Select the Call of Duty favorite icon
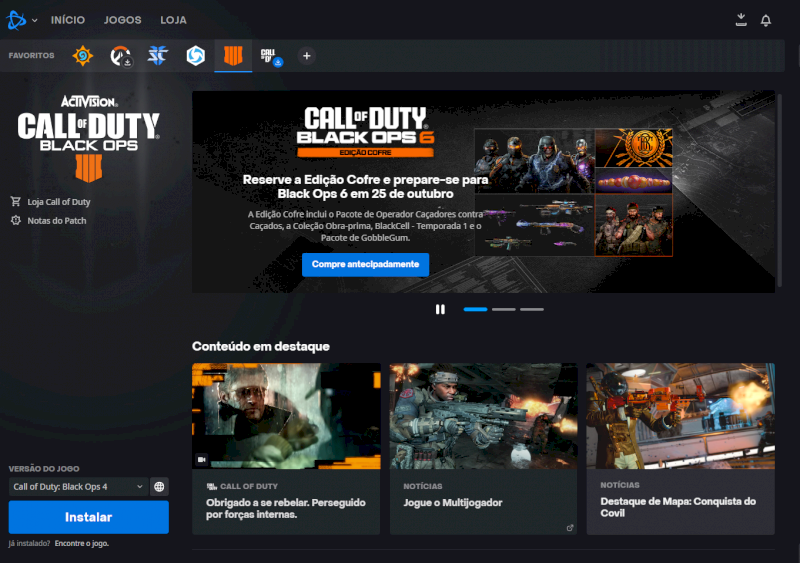This screenshot has height=563, width=800. (x=270, y=57)
